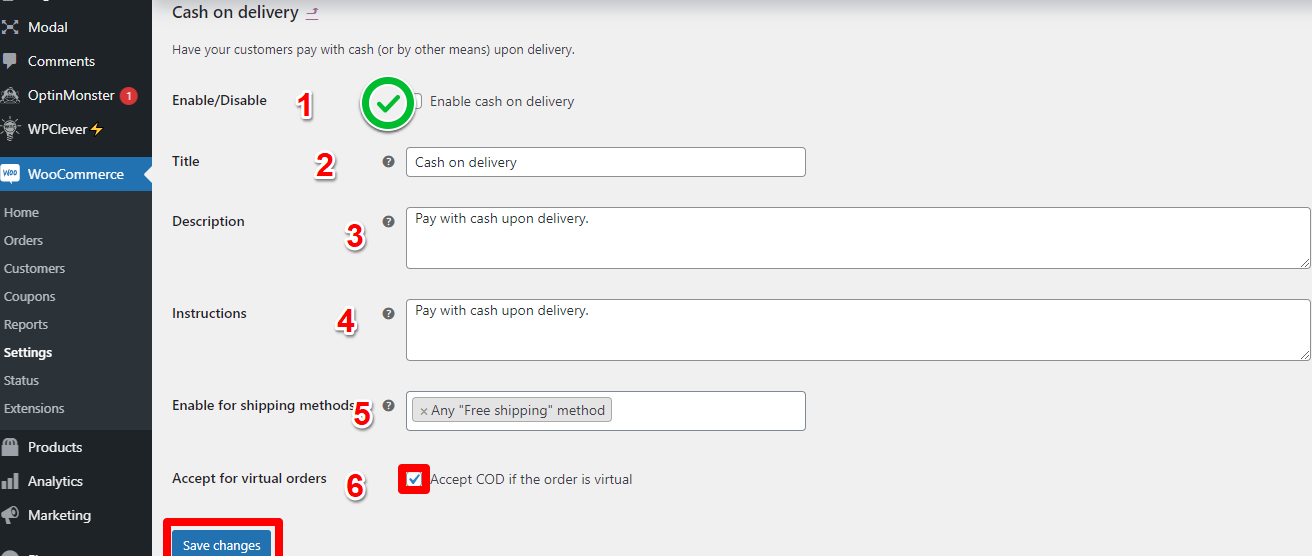Open the Modal sidebar menu item

pos(48,27)
